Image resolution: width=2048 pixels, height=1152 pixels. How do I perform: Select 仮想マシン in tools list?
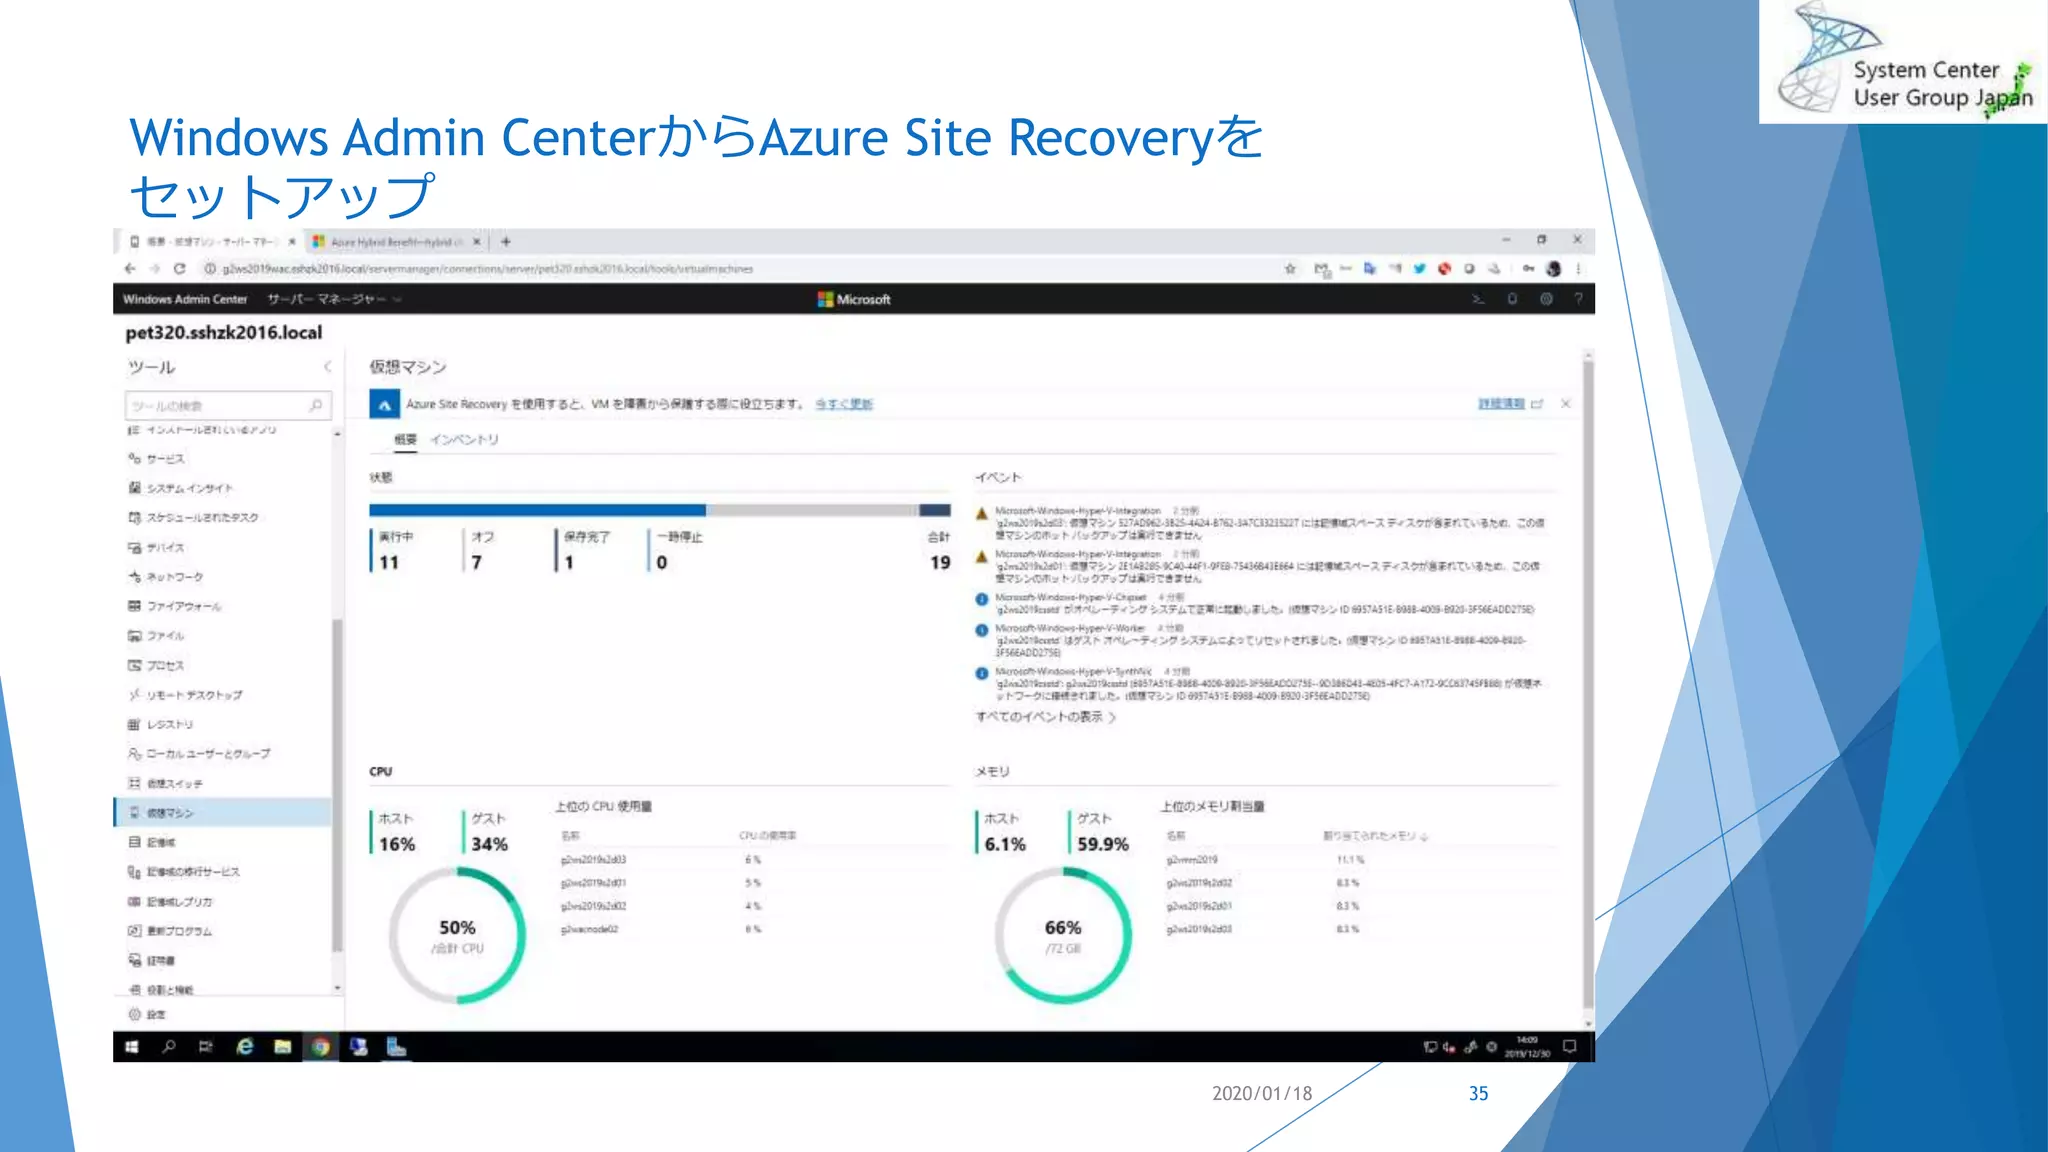click(222, 813)
